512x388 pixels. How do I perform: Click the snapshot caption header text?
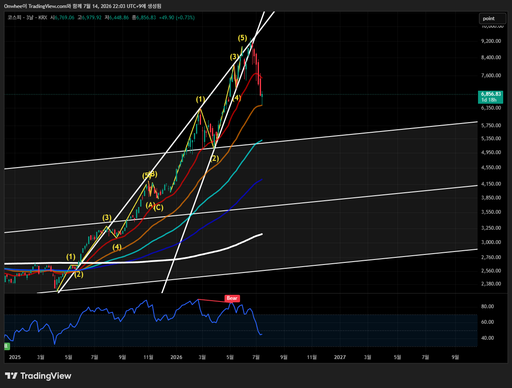83,6
